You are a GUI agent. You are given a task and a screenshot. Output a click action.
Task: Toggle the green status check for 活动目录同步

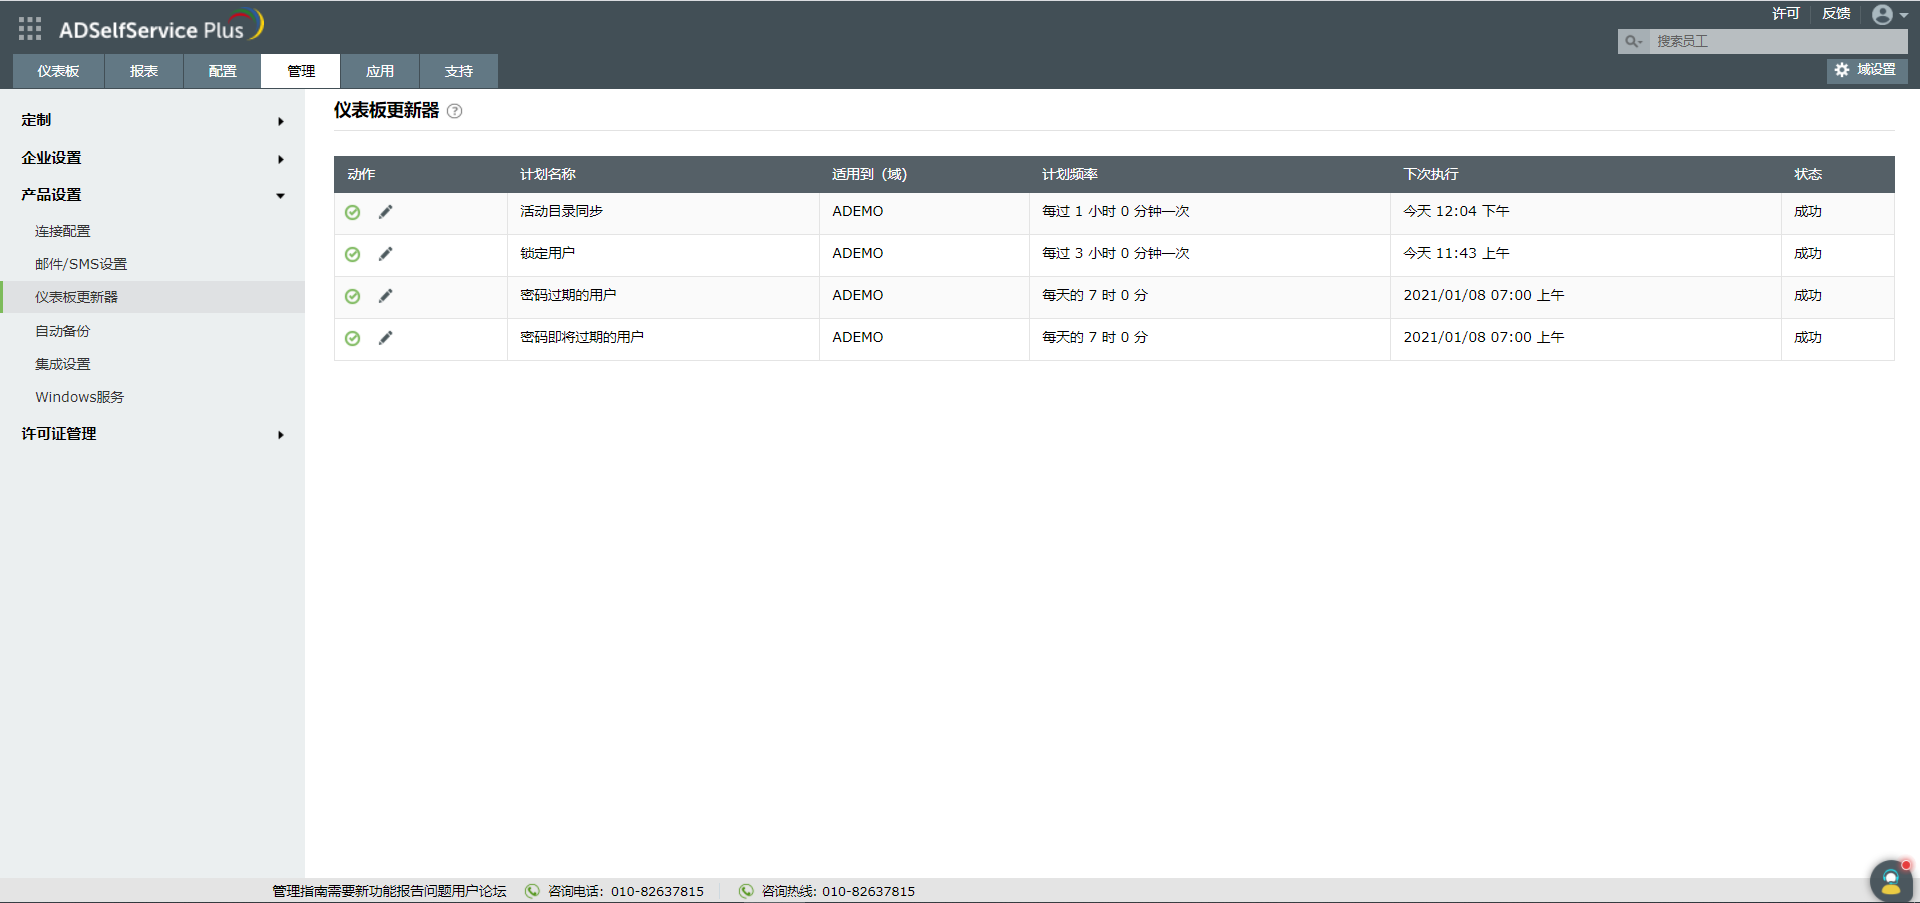[x=352, y=212]
